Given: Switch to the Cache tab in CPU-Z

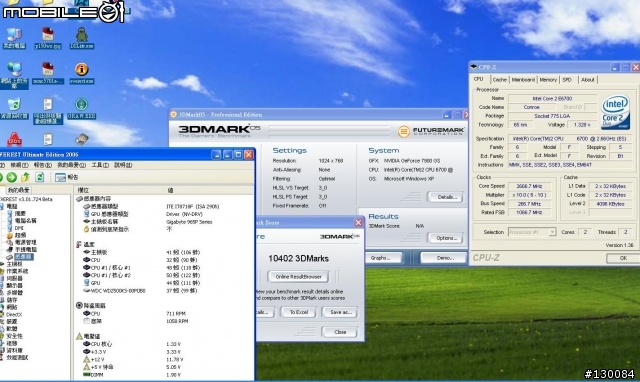Looking at the screenshot, I should pos(499,80).
